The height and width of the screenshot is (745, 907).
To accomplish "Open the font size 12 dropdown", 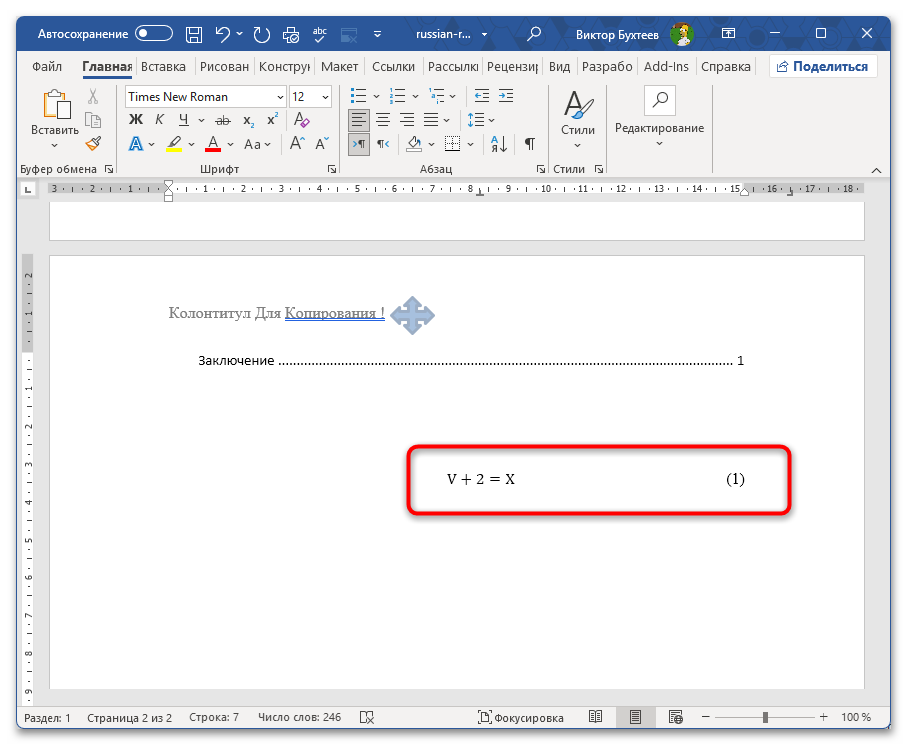I will [x=326, y=97].
